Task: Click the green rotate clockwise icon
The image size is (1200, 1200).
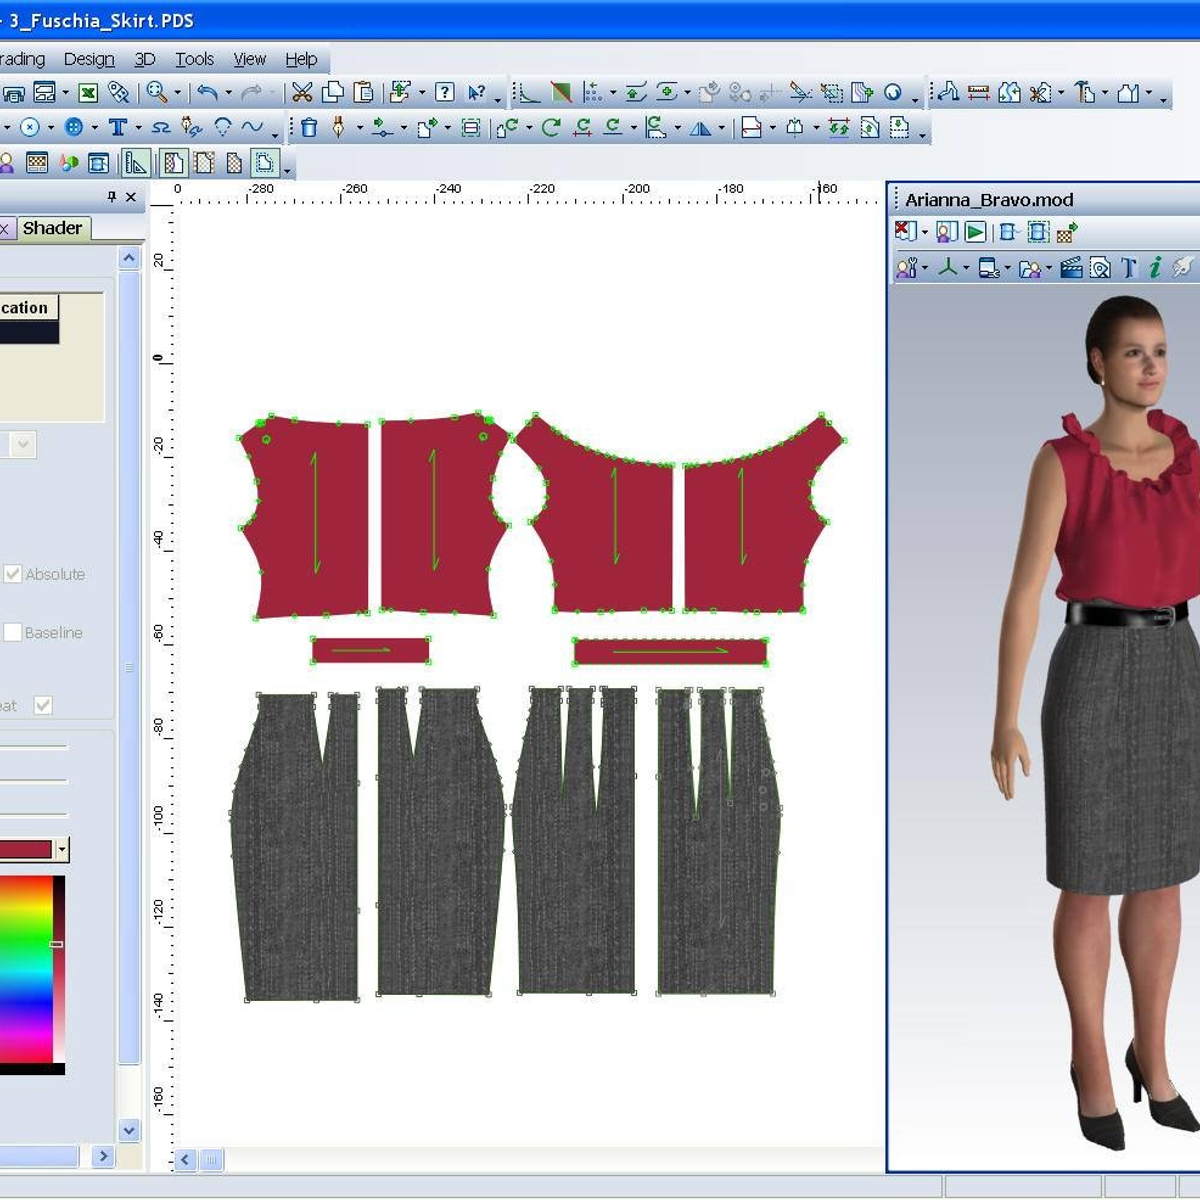Action: (x=550, y=127)
